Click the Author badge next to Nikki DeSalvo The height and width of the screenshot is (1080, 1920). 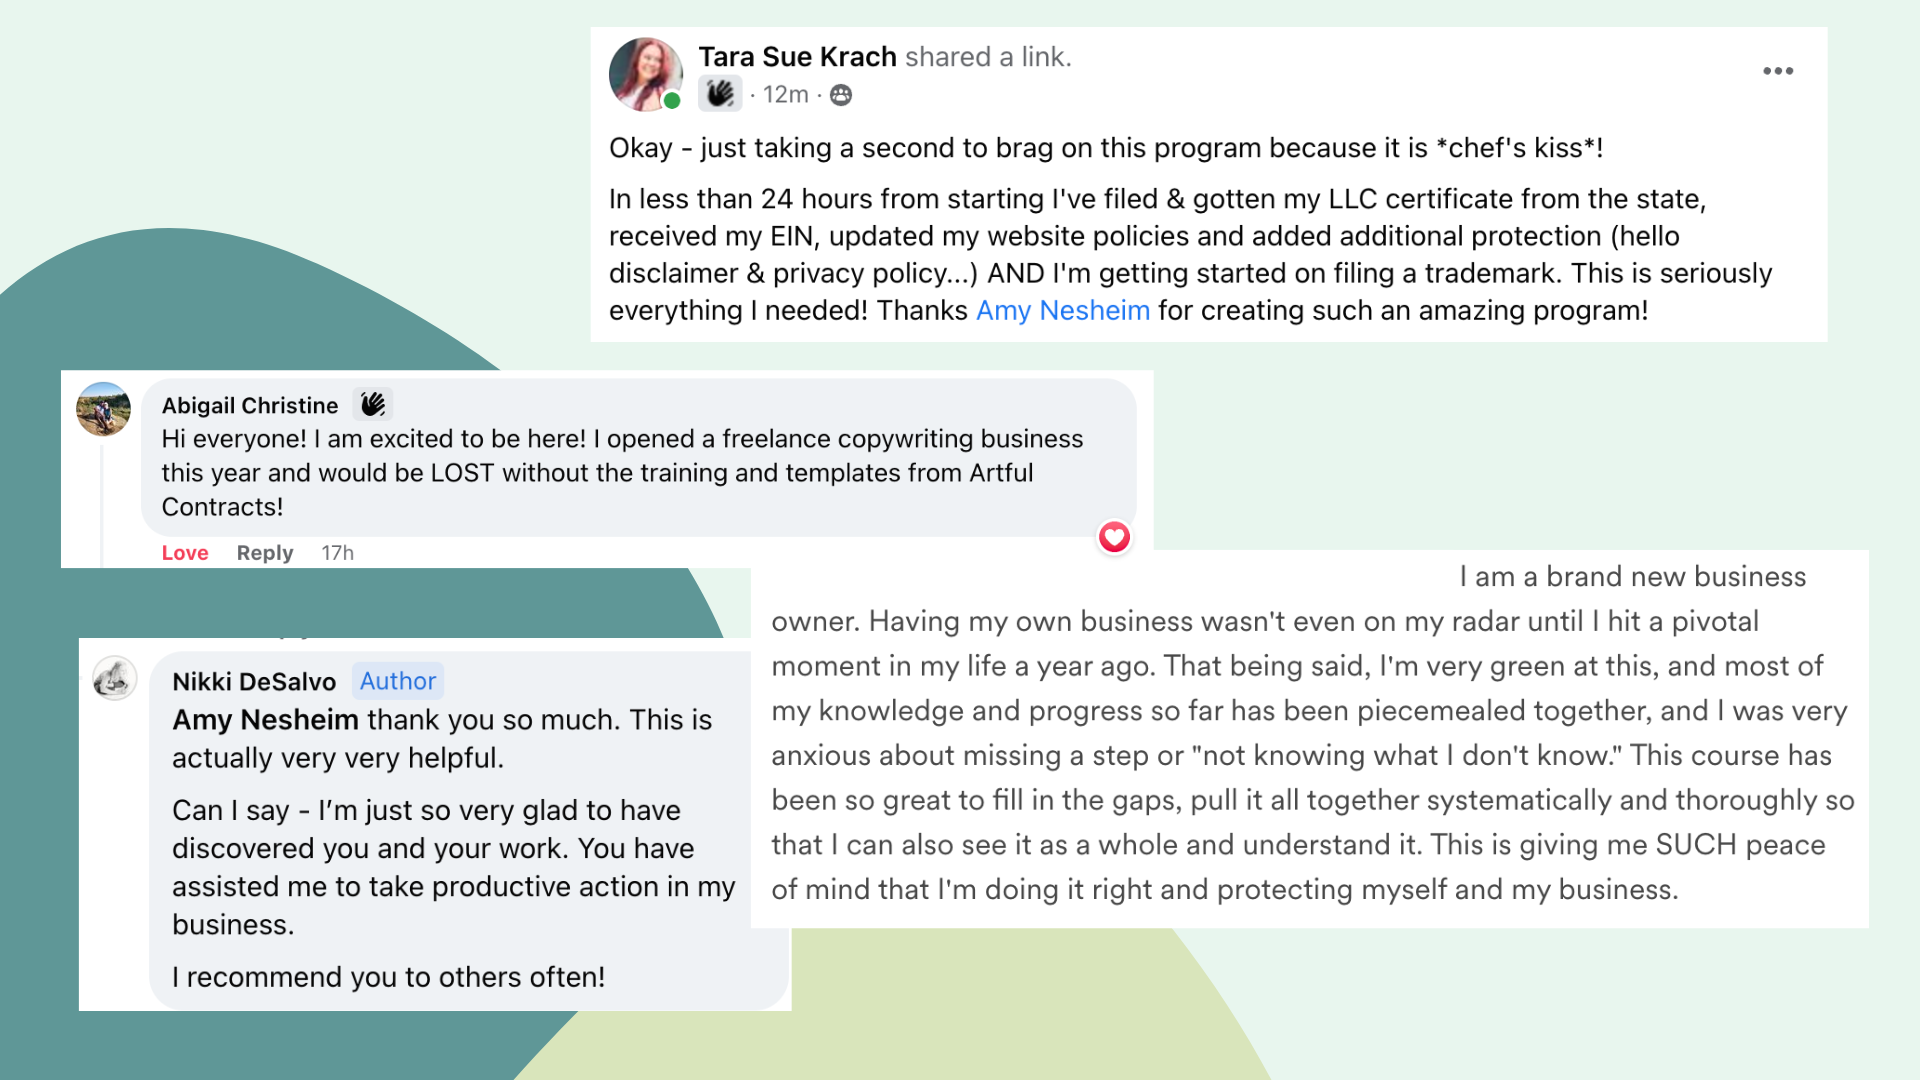pyautogui.click(x=398, y=681)
